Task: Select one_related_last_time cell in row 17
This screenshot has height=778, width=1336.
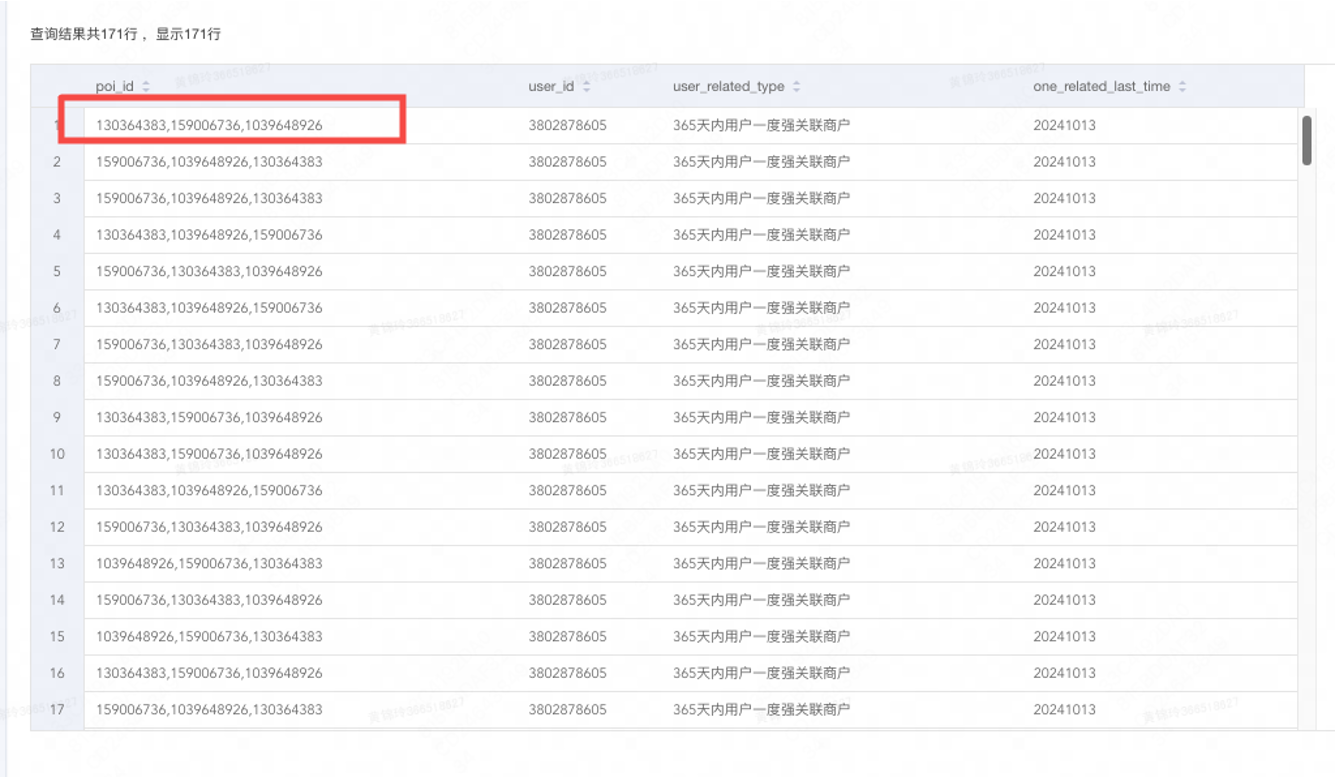Action: tap(1064, 709)
